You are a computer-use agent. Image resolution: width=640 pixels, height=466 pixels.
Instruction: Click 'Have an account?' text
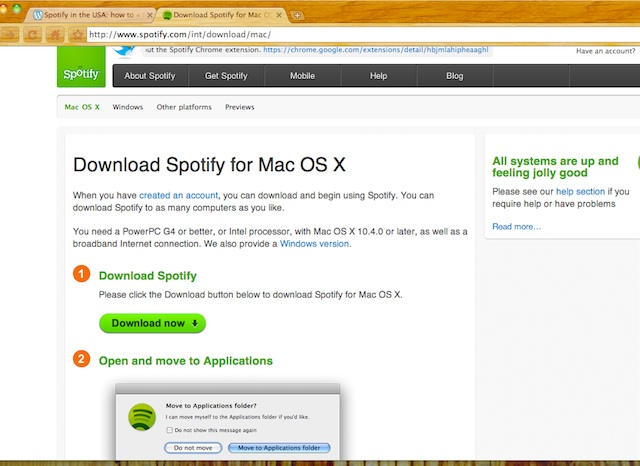[605, 51]
